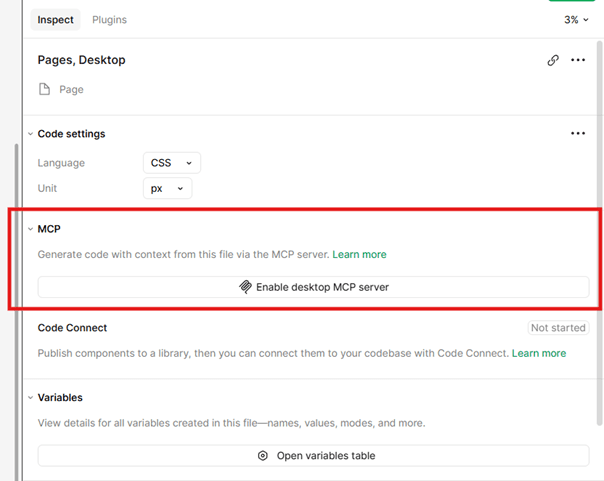
Task: Open Code settings three-dot menu
Action: click(578, 134)
